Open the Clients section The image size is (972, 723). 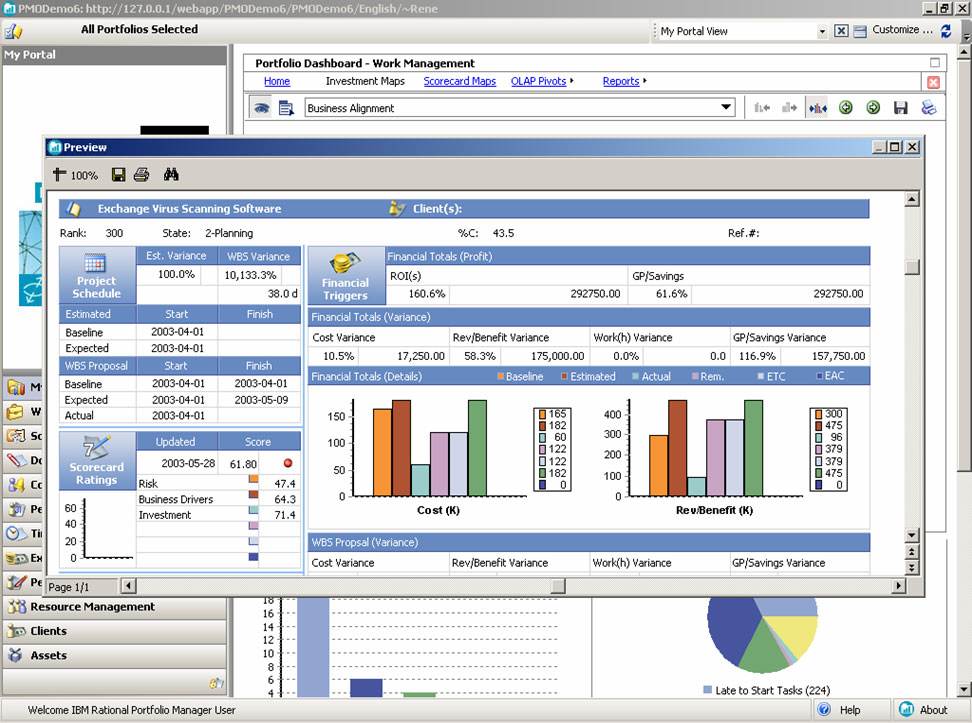click(114, 631)
